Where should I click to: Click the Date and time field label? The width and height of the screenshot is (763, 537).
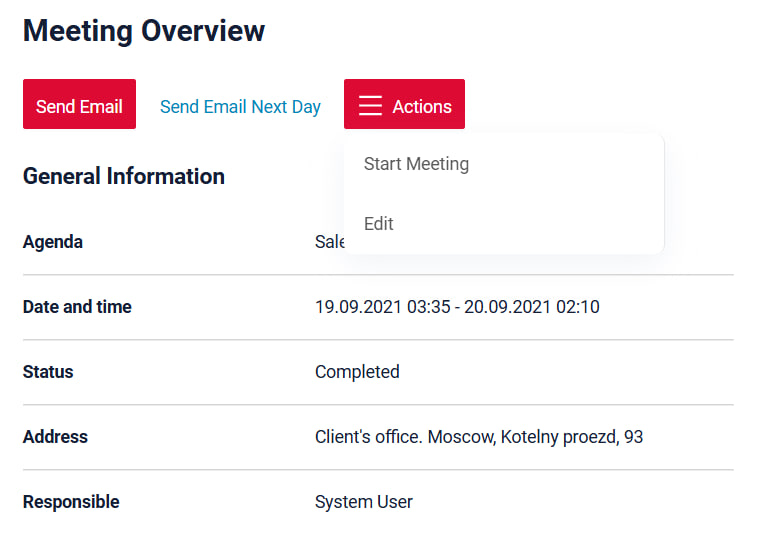77,307
